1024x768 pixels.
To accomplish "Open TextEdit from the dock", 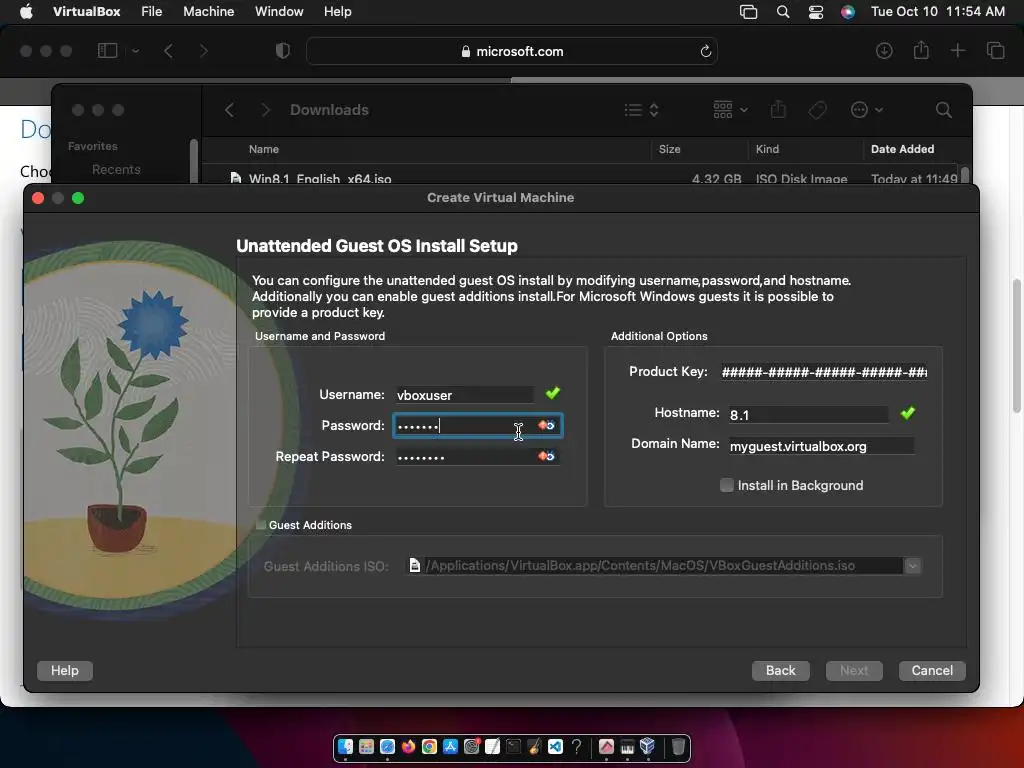I will [492, 746].
